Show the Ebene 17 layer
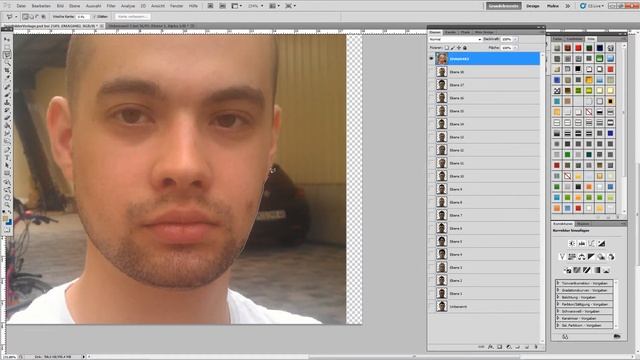Screen dimensions: 640x360 click(x=431, y=85)
